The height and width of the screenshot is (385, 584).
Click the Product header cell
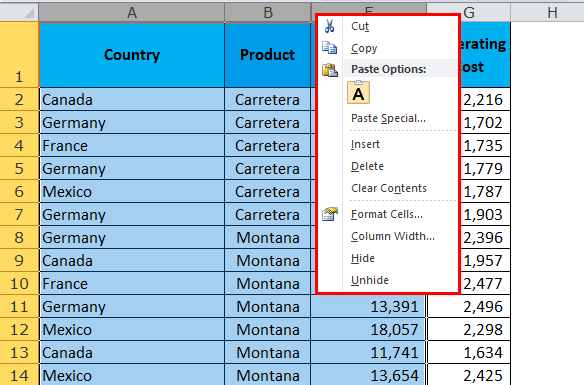pyautogui.click(x=267, y=55)
